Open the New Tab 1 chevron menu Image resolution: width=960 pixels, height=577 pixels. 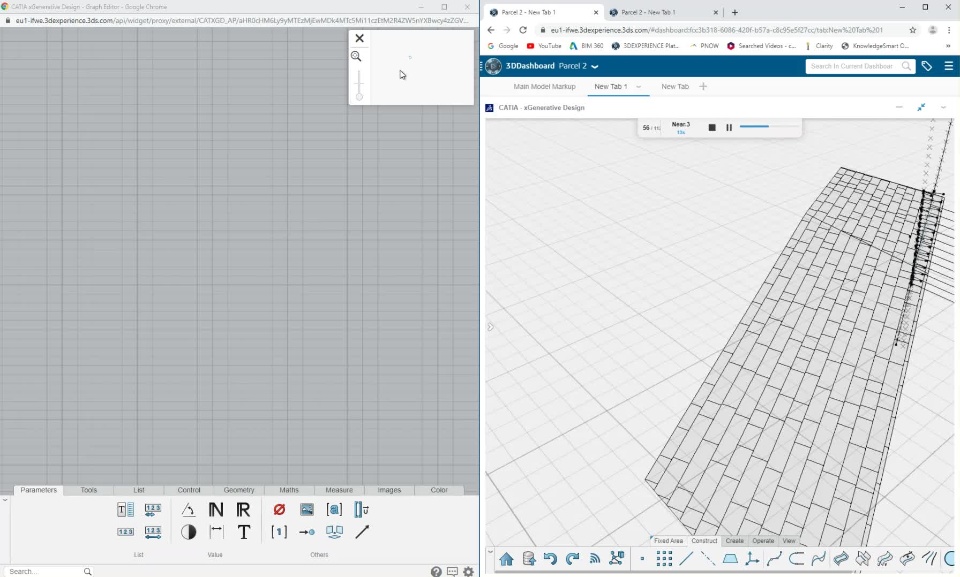pos(638,87)
